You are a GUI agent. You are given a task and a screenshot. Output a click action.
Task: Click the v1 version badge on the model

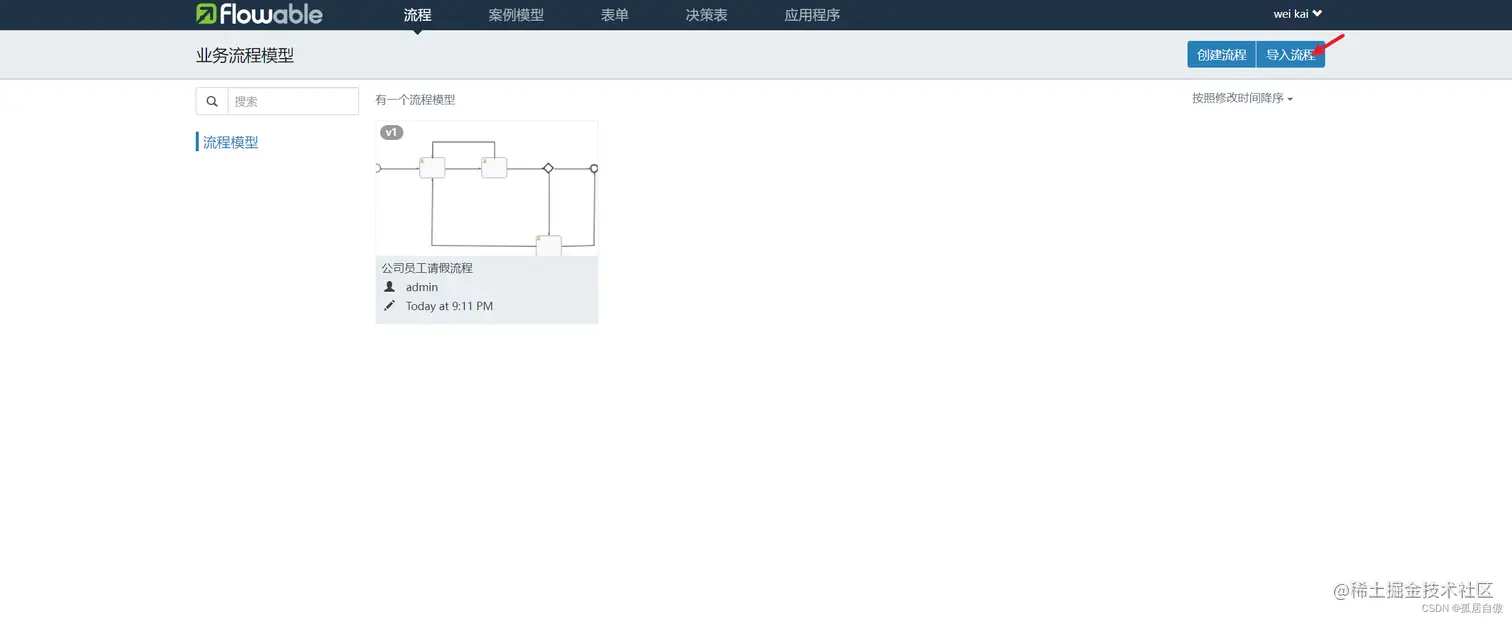click(x=391, y=131)
